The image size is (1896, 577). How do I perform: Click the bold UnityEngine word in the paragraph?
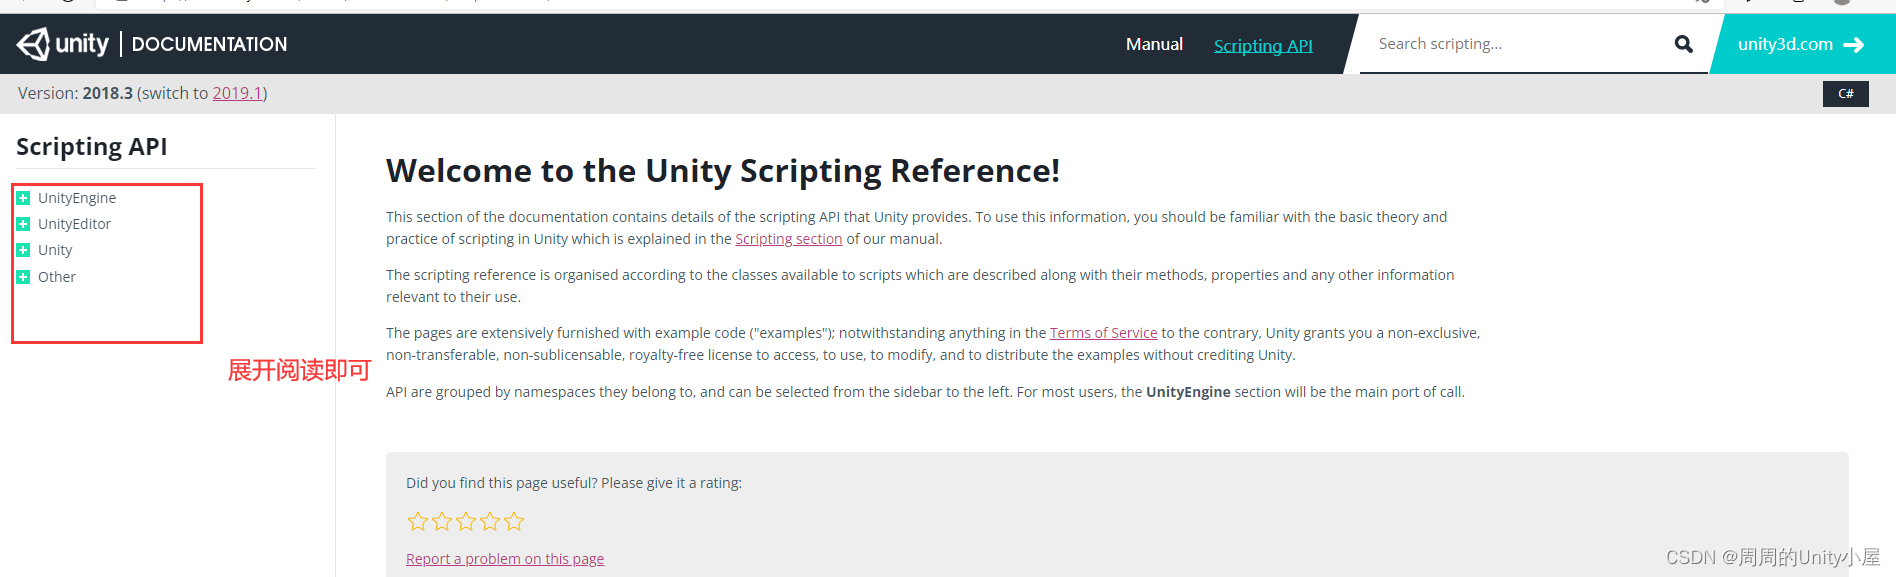click(1188, 392)
